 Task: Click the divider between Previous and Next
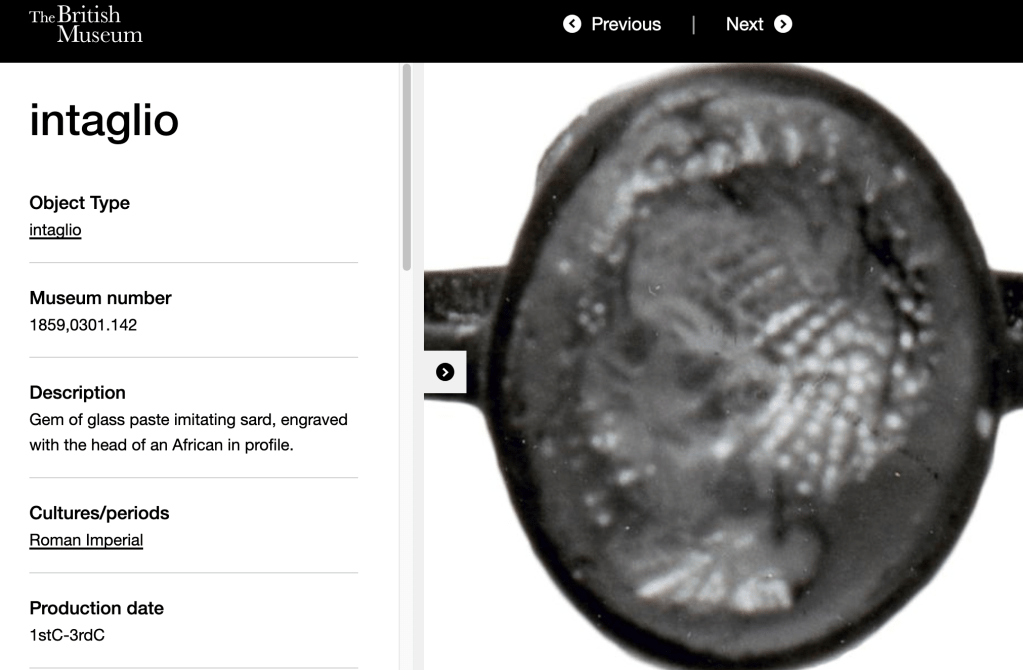693,24
